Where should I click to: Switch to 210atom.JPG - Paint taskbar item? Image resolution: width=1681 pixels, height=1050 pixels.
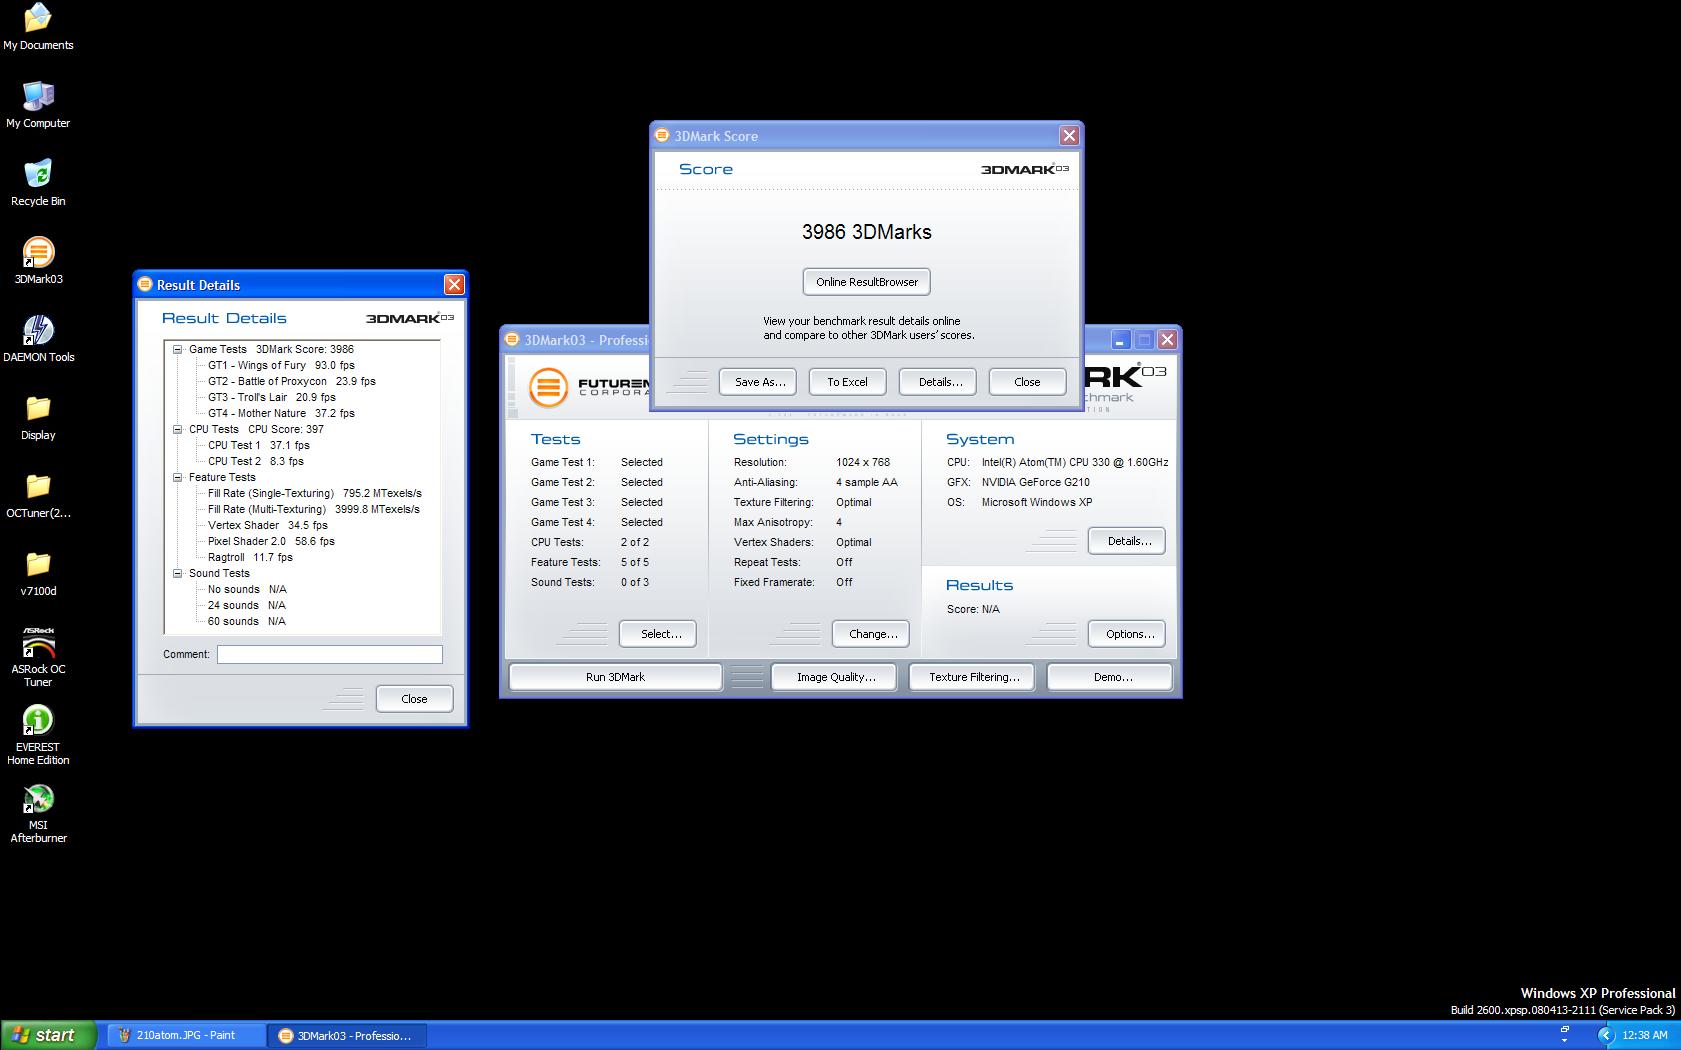[x=186, y=1035]
